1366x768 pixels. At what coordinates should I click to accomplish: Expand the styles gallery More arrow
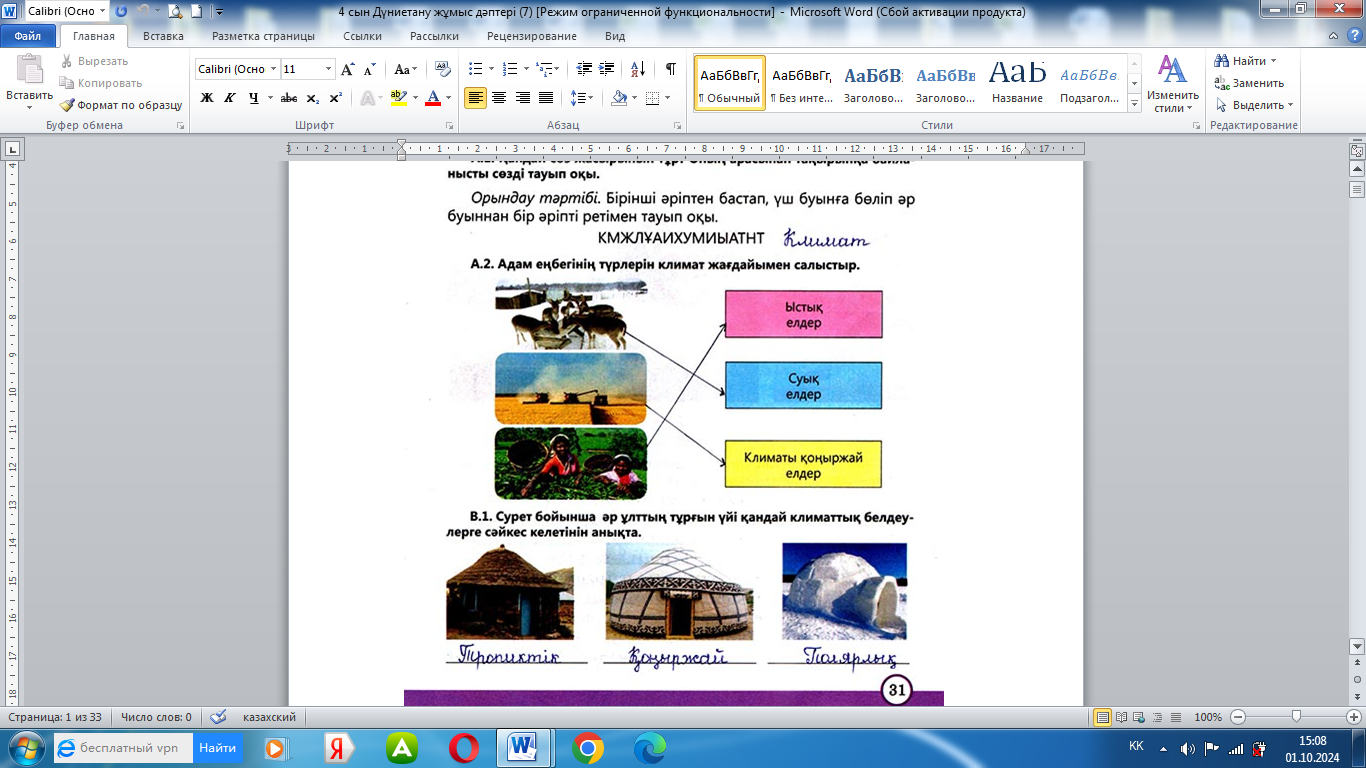tap(1134, 104)
